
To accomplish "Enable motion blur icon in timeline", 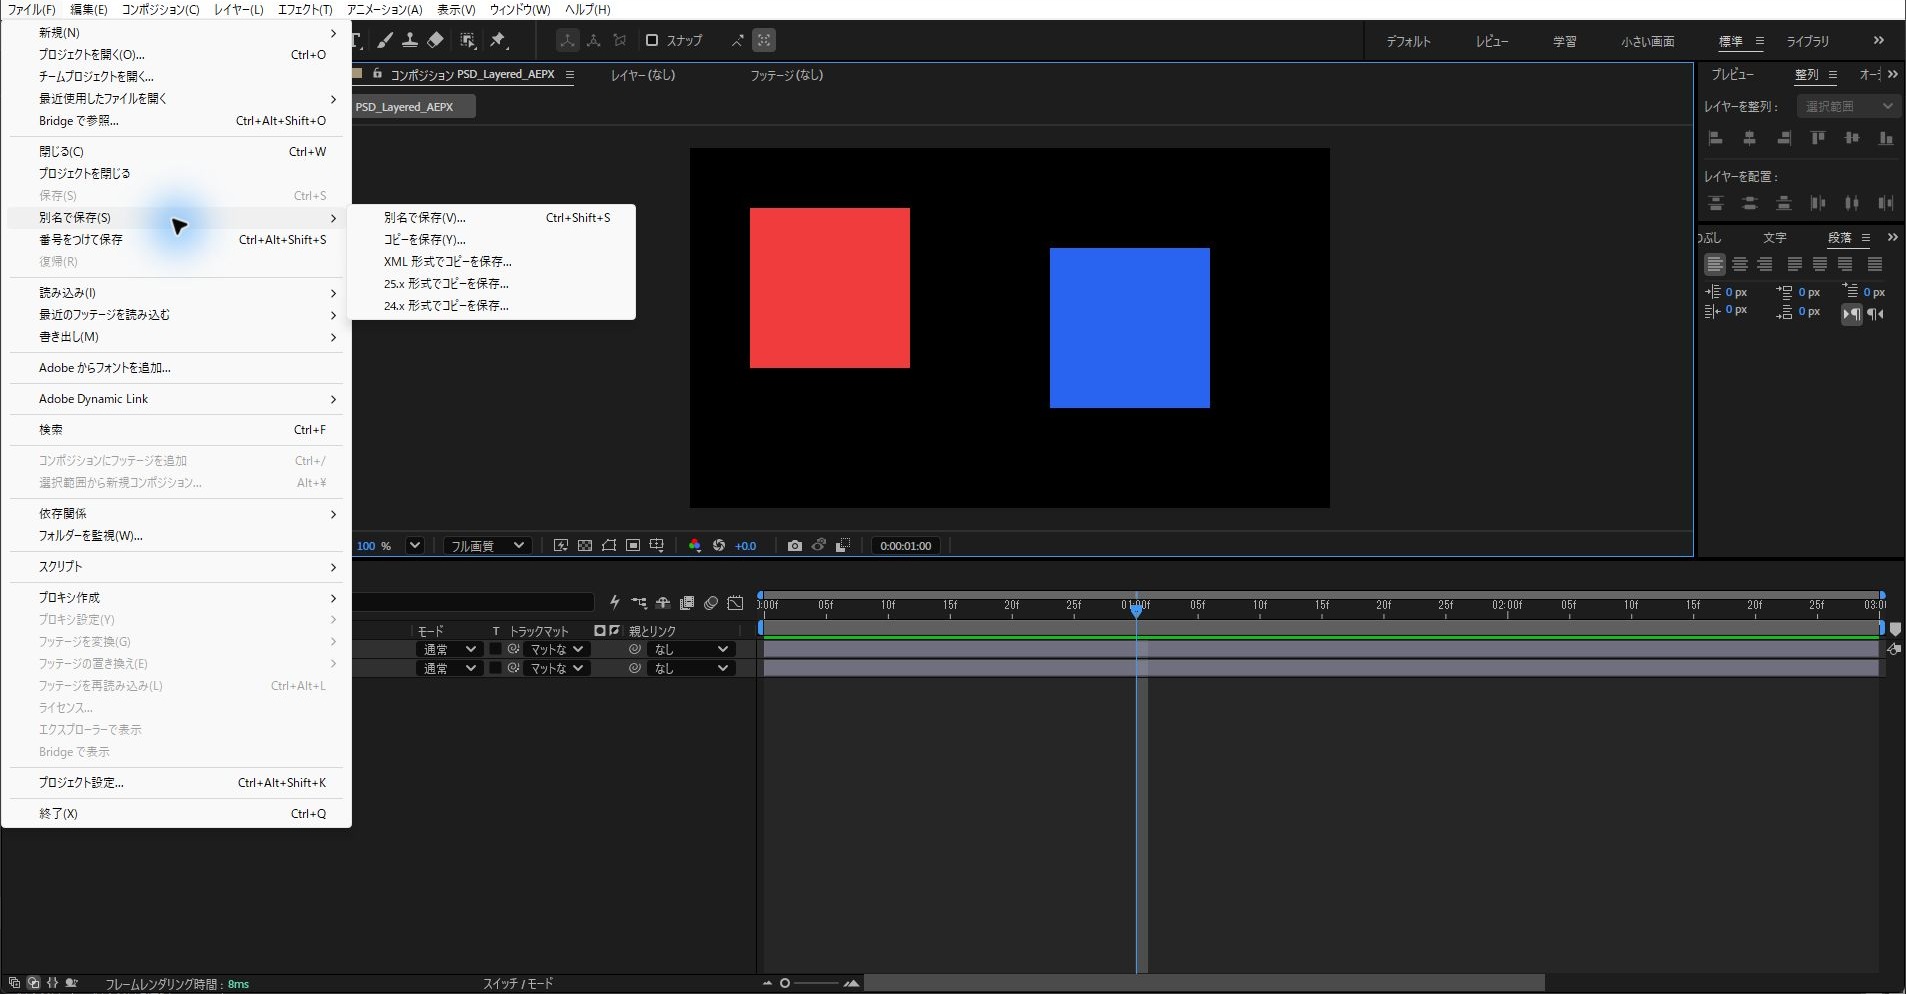I will (711, 603).
